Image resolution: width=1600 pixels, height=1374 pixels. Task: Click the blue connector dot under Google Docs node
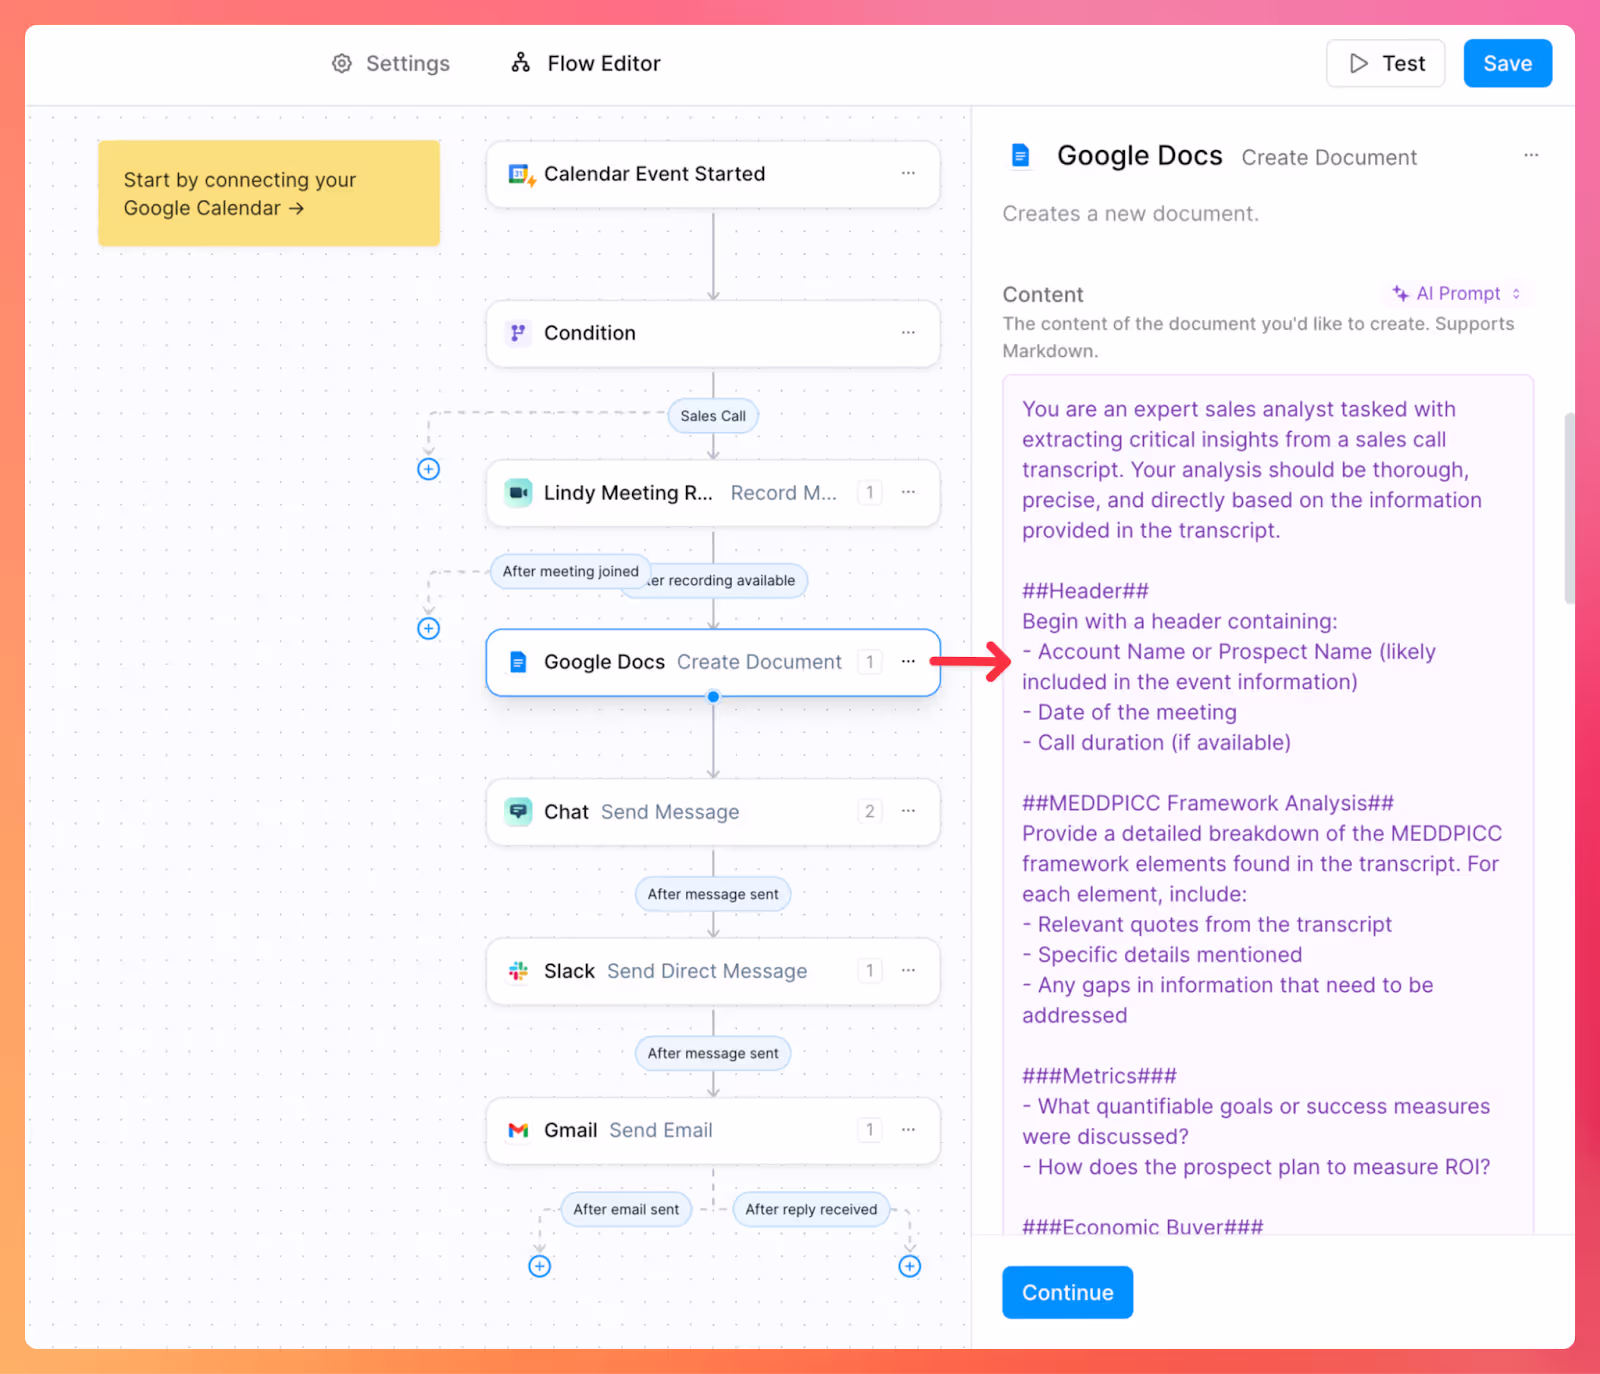[x=713, y=697]
